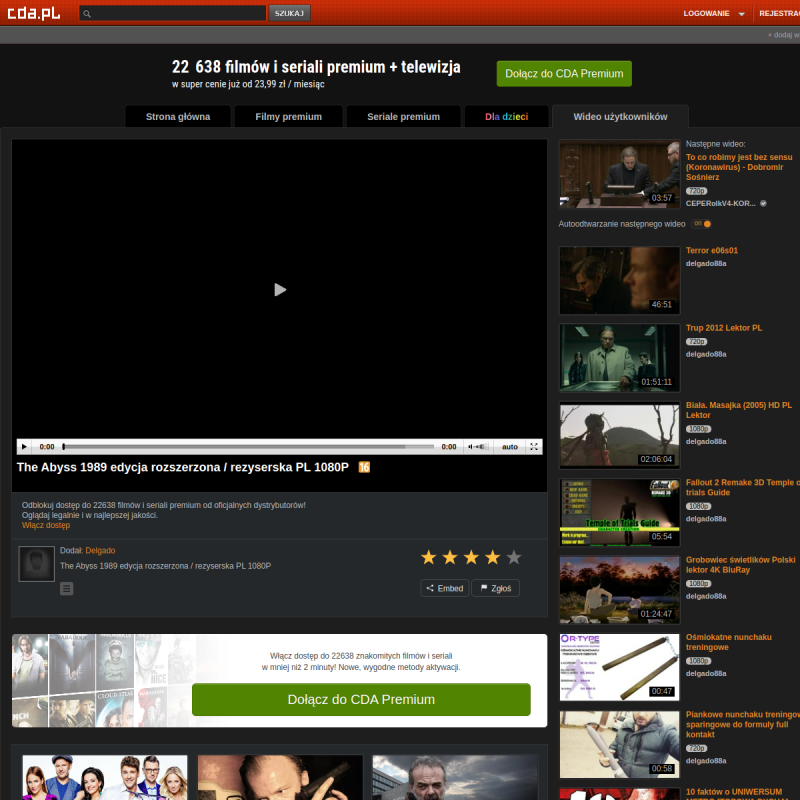The height and width of the screenshot is (800, 800).
Task: Open next video To co robimy jest bez sensu
Action: [739, 167]
